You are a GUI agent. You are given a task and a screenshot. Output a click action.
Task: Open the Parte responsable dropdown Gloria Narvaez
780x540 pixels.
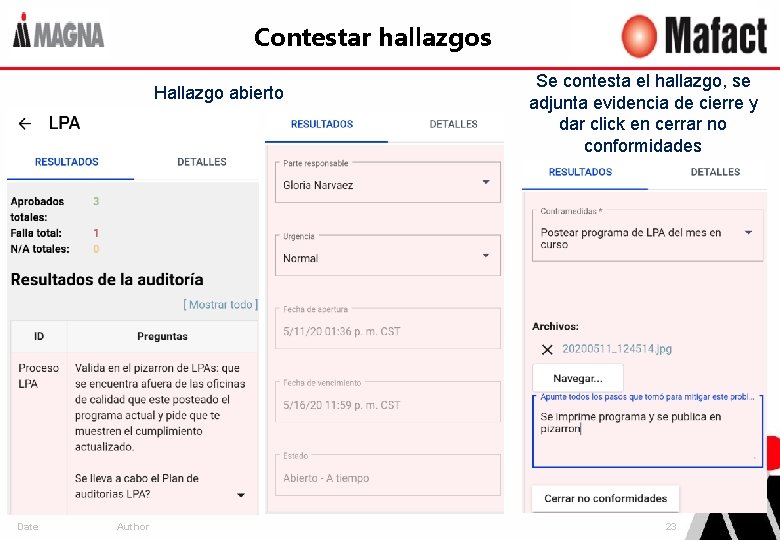388,182
